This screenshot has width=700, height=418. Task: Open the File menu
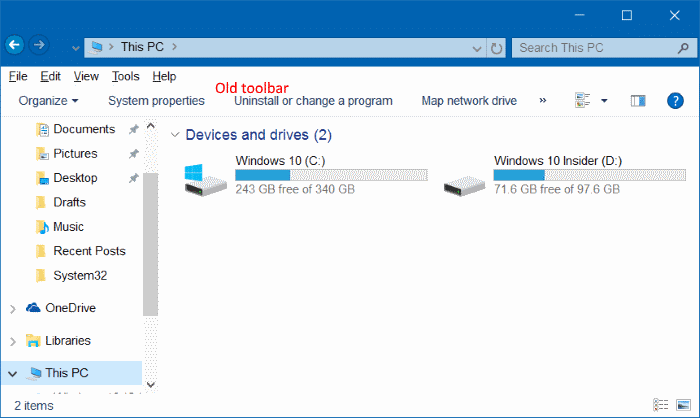coord(18,76)
